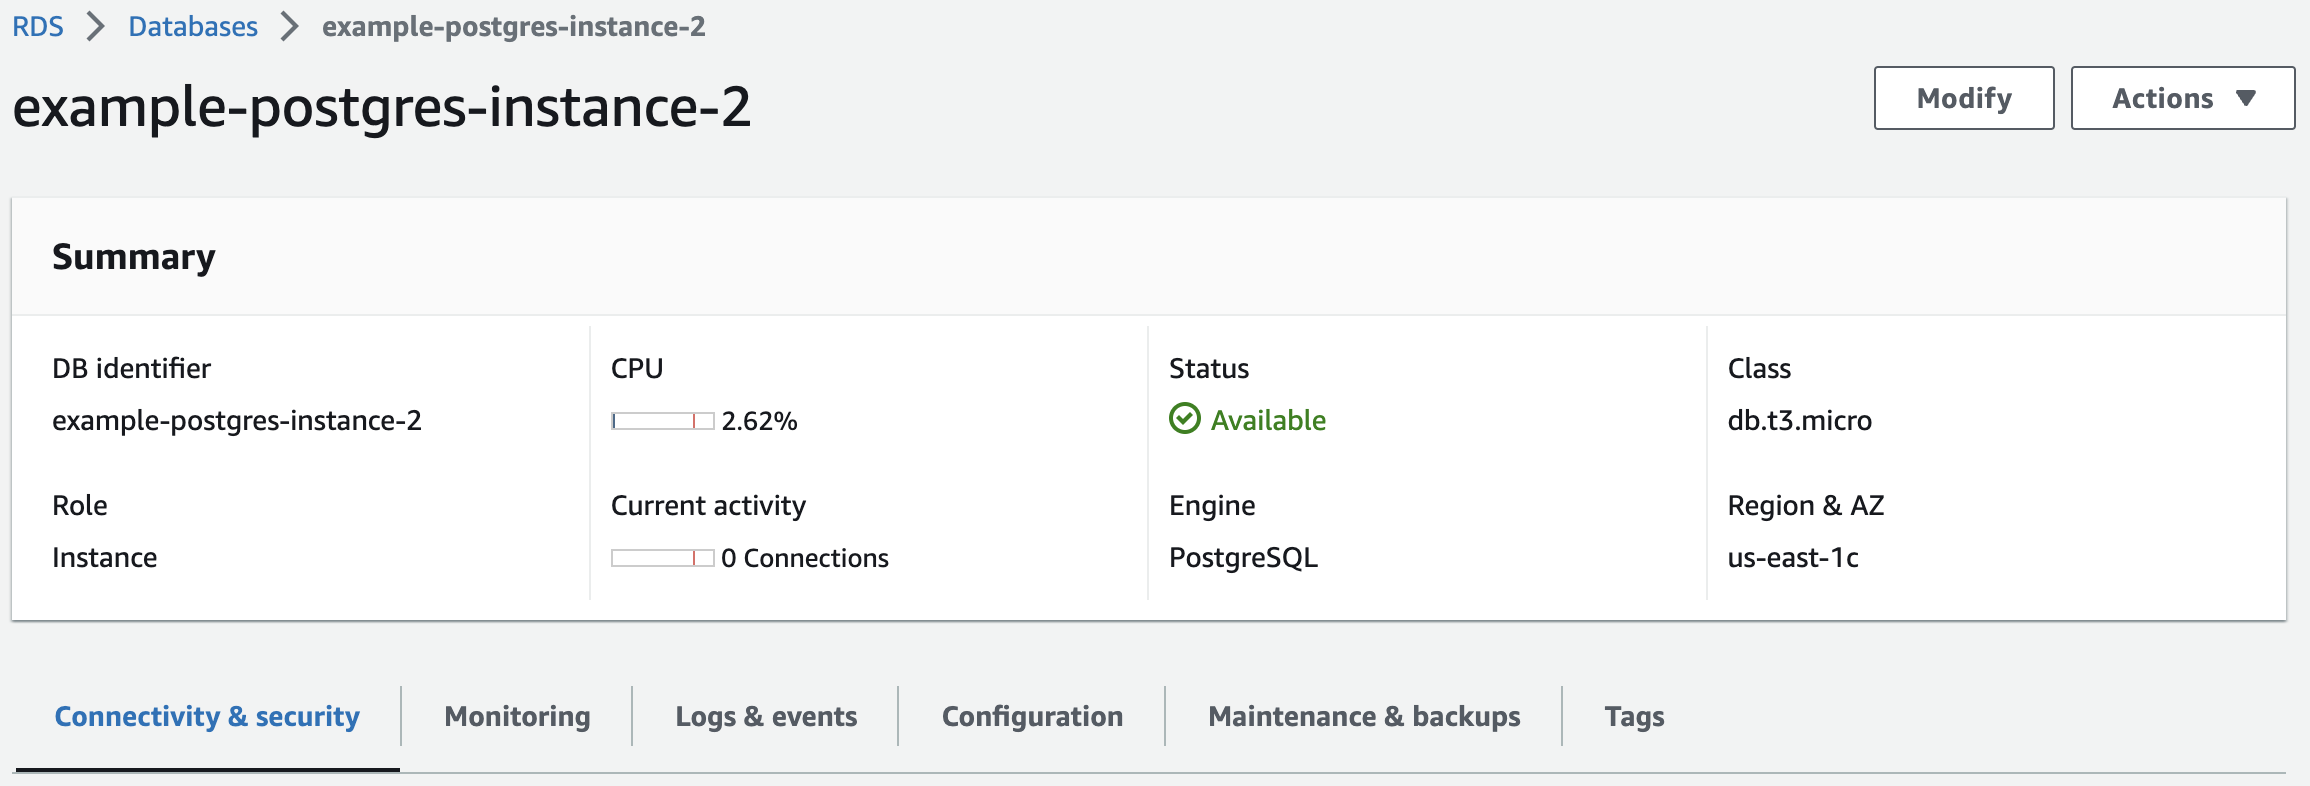This screenshot has width=2310, height=786.
Task: Select the Tags tab
Action: [1634, 716]
